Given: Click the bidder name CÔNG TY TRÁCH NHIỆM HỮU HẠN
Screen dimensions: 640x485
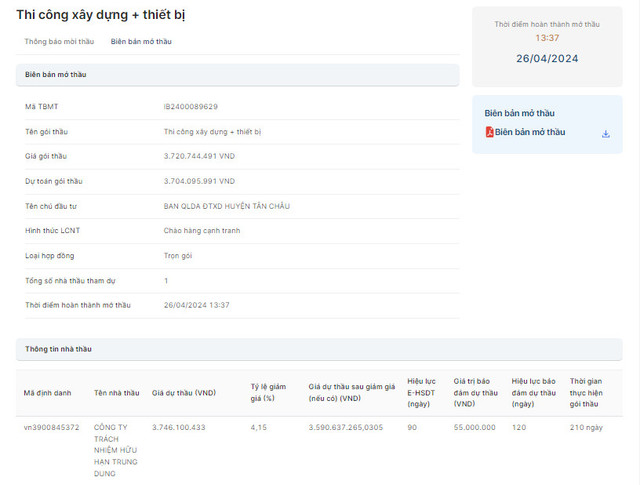Looking at the screenshot, I should click(x=115, y=450).
